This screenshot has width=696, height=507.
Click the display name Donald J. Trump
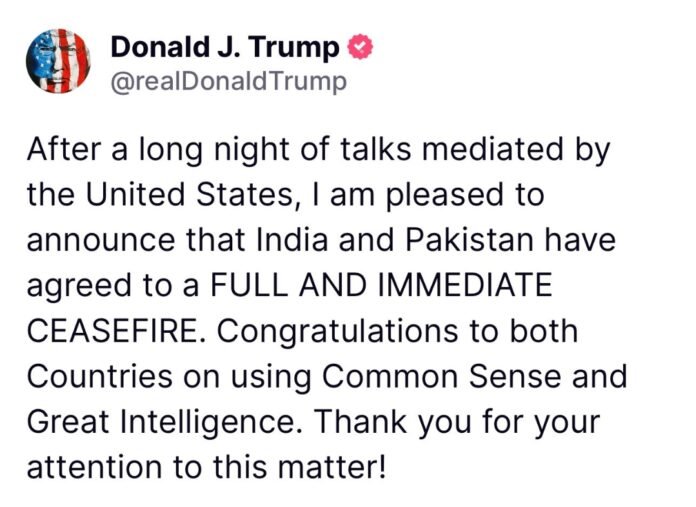click(x=226, y=47)
